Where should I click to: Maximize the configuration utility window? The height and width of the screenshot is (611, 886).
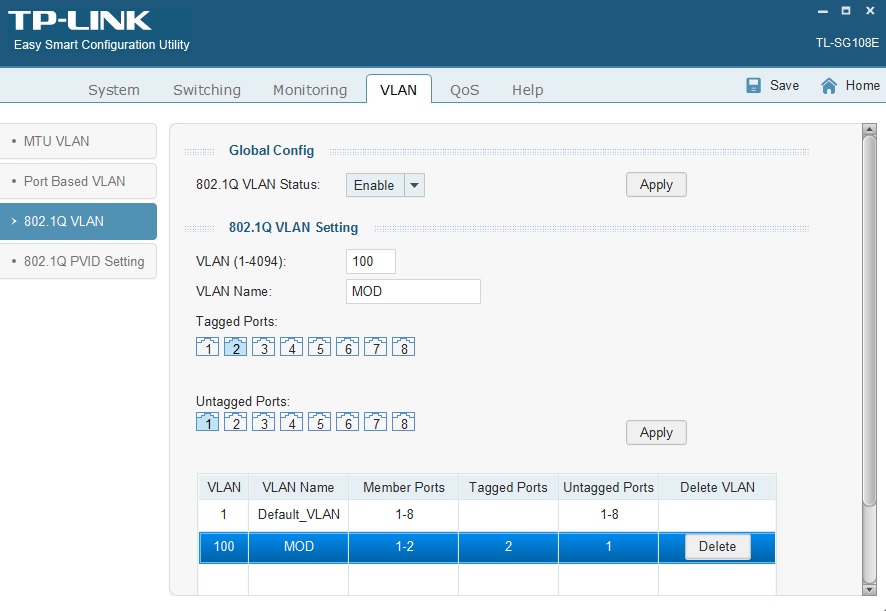point(846,11)
